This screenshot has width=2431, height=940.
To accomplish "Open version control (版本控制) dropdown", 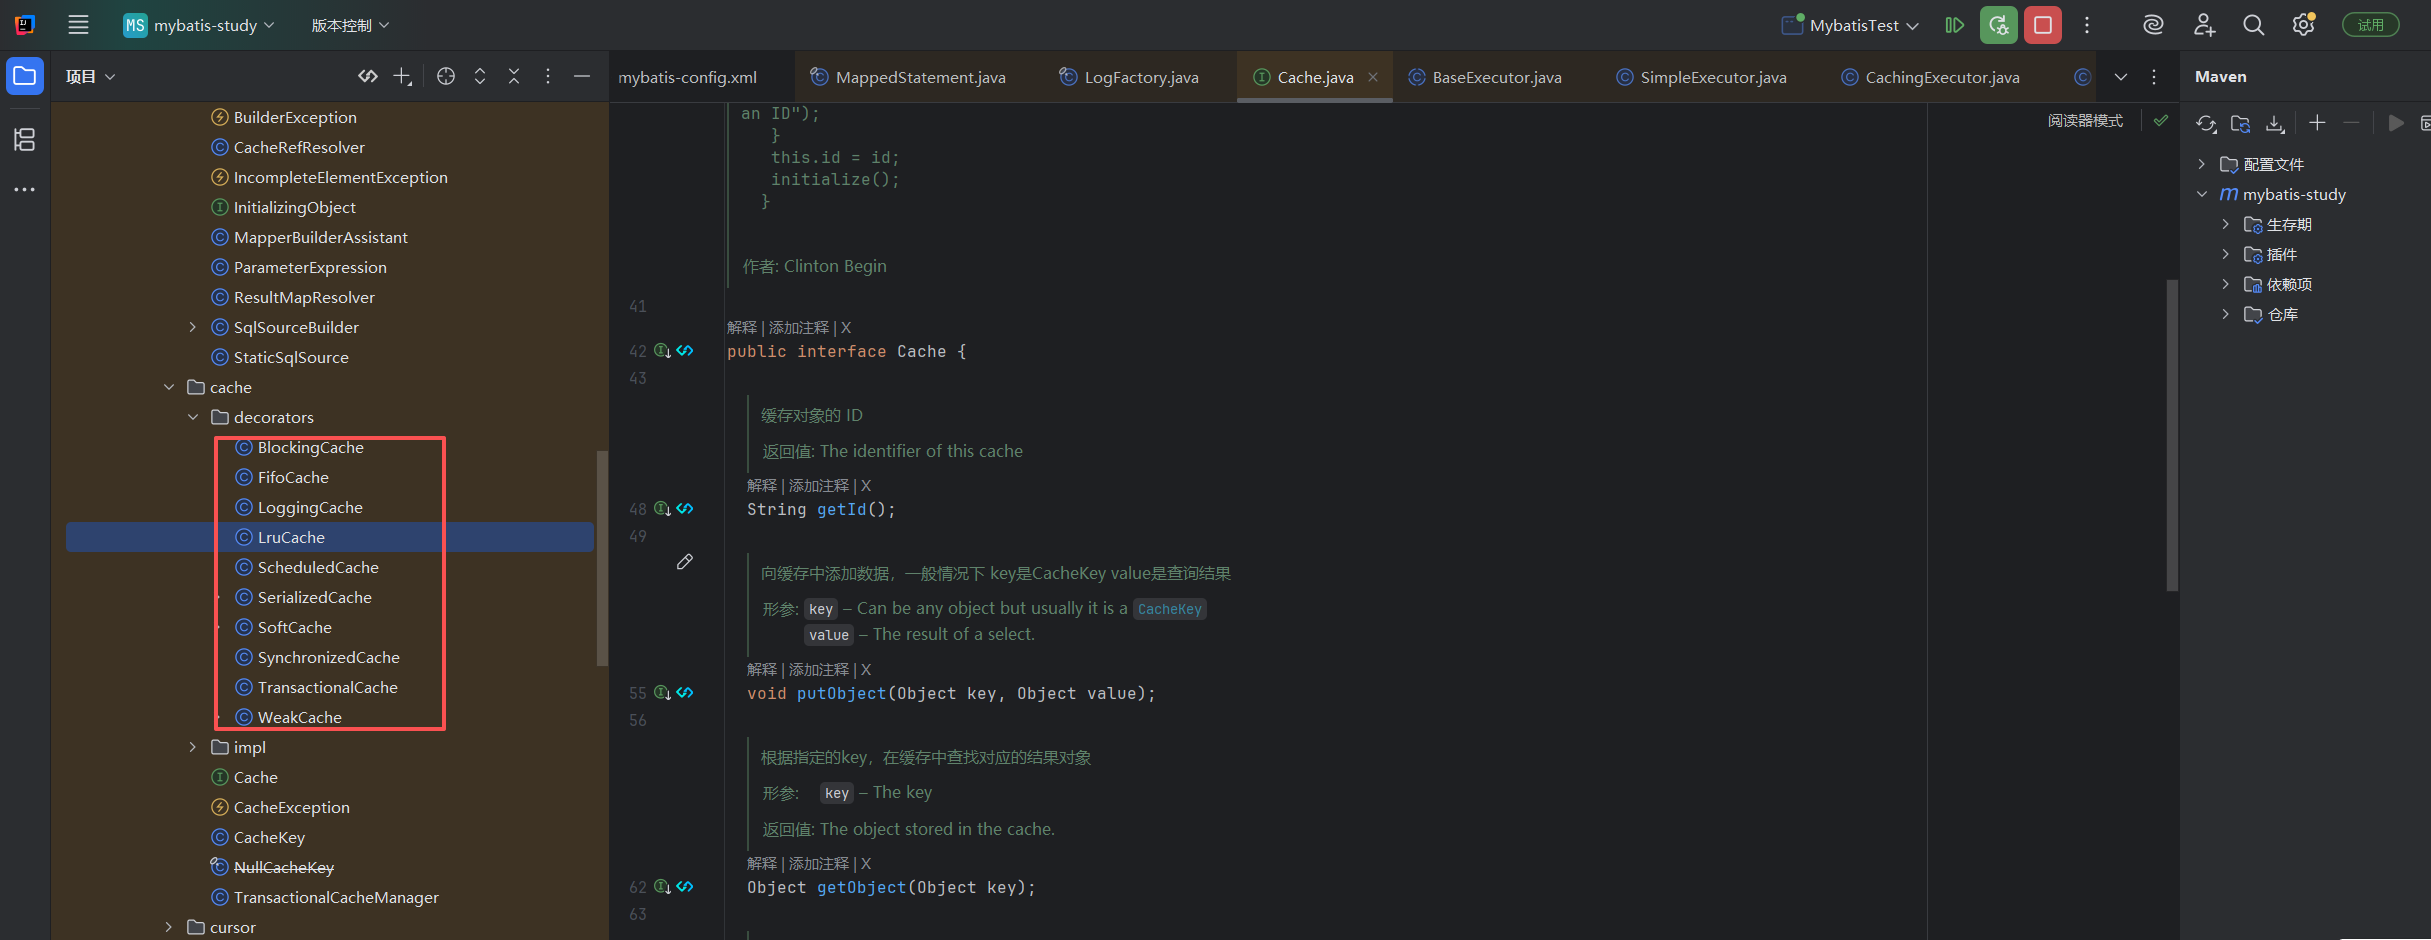I will pos(350,25).
